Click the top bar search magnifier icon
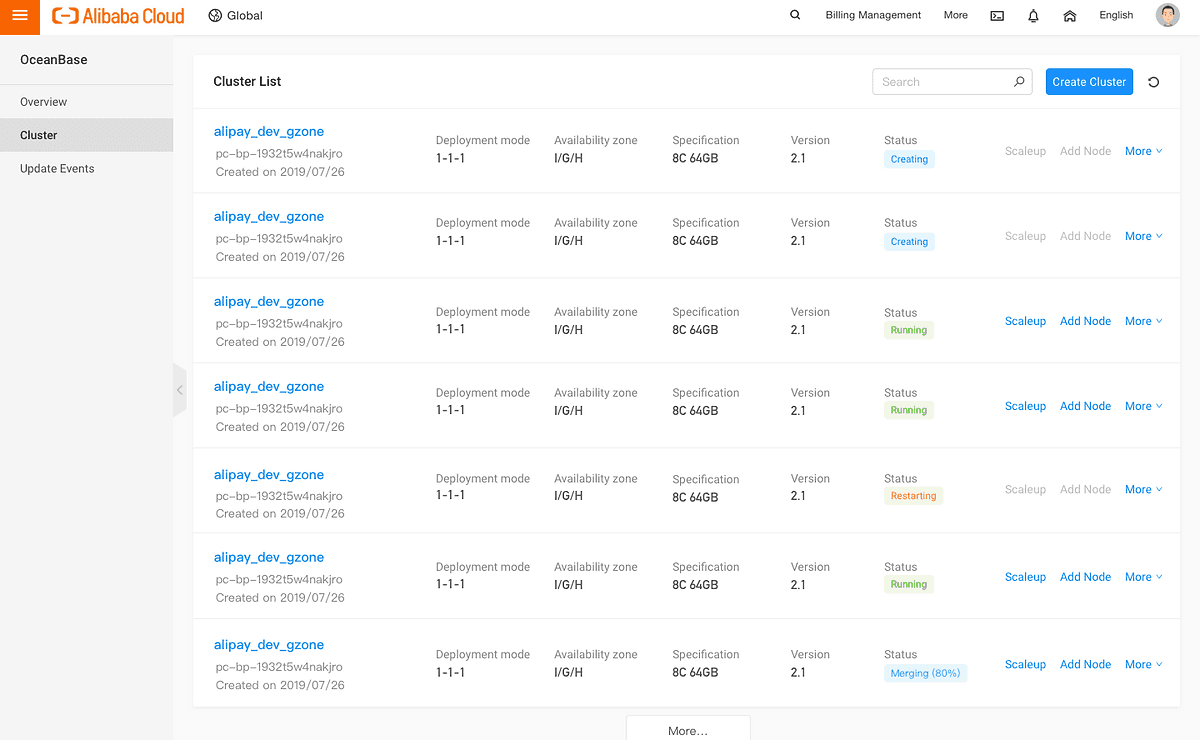1200x740 pixels. [795, 16]
